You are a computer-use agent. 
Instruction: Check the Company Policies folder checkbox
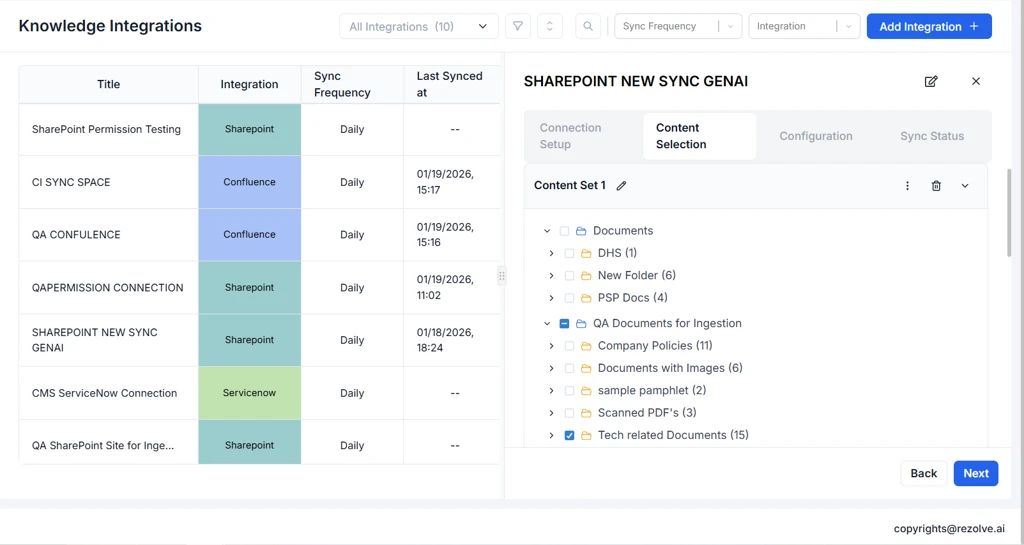click(569, 346)
